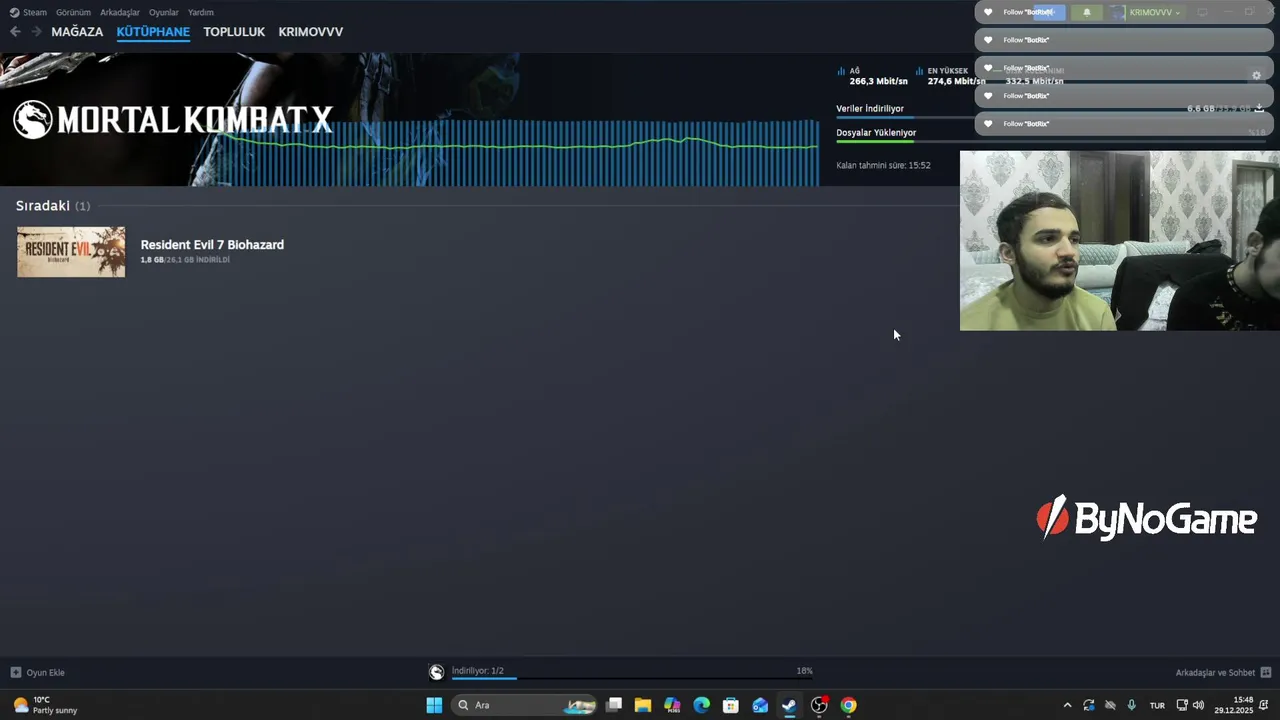The image size is (1280, 720).
Task: Click the taskbar Ara search box
Action: (x=524, y=705)
